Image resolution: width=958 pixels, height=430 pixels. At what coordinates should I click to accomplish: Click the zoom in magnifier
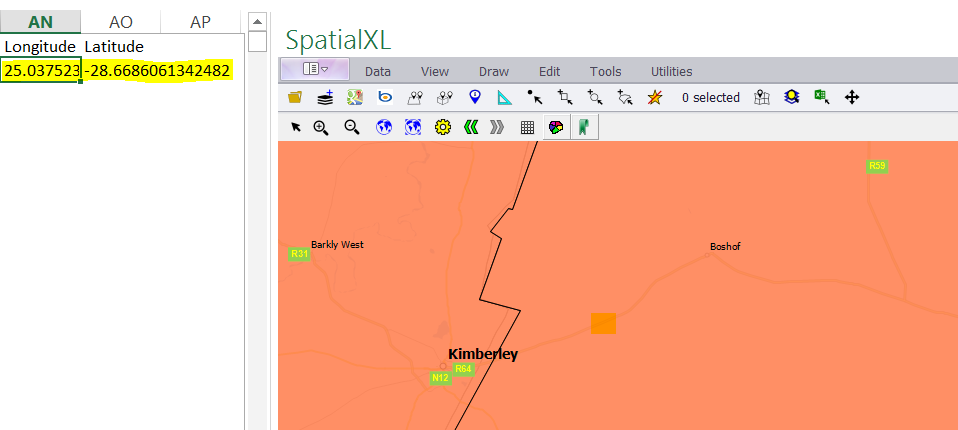tap(321, 127)
